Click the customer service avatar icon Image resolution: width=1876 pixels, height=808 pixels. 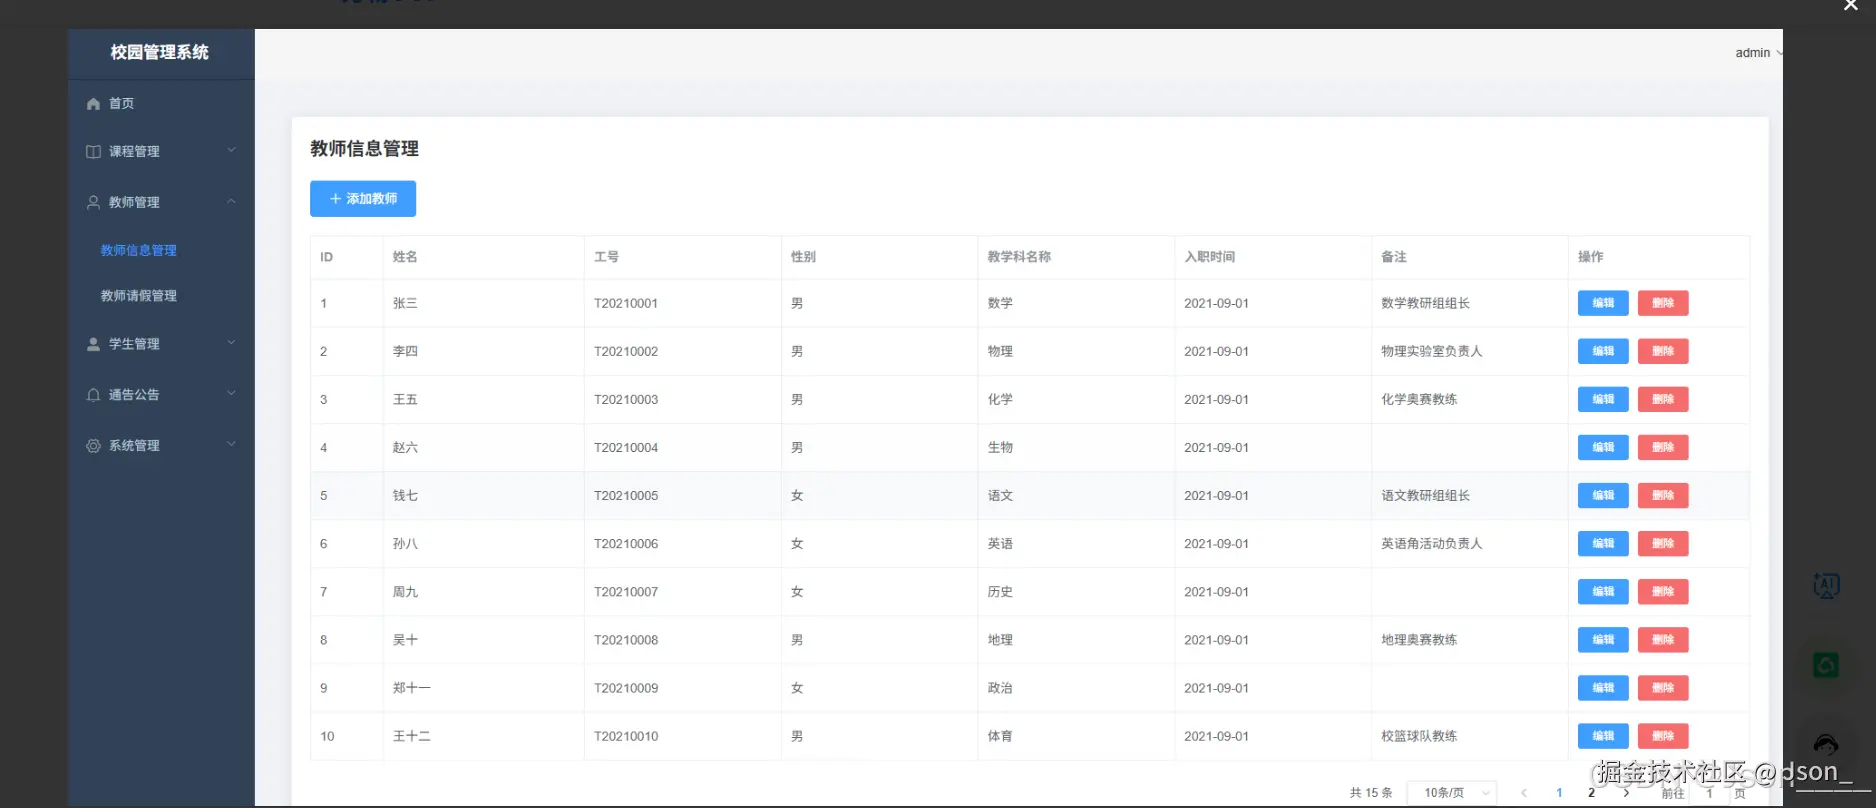click(x=1826, y=744)
